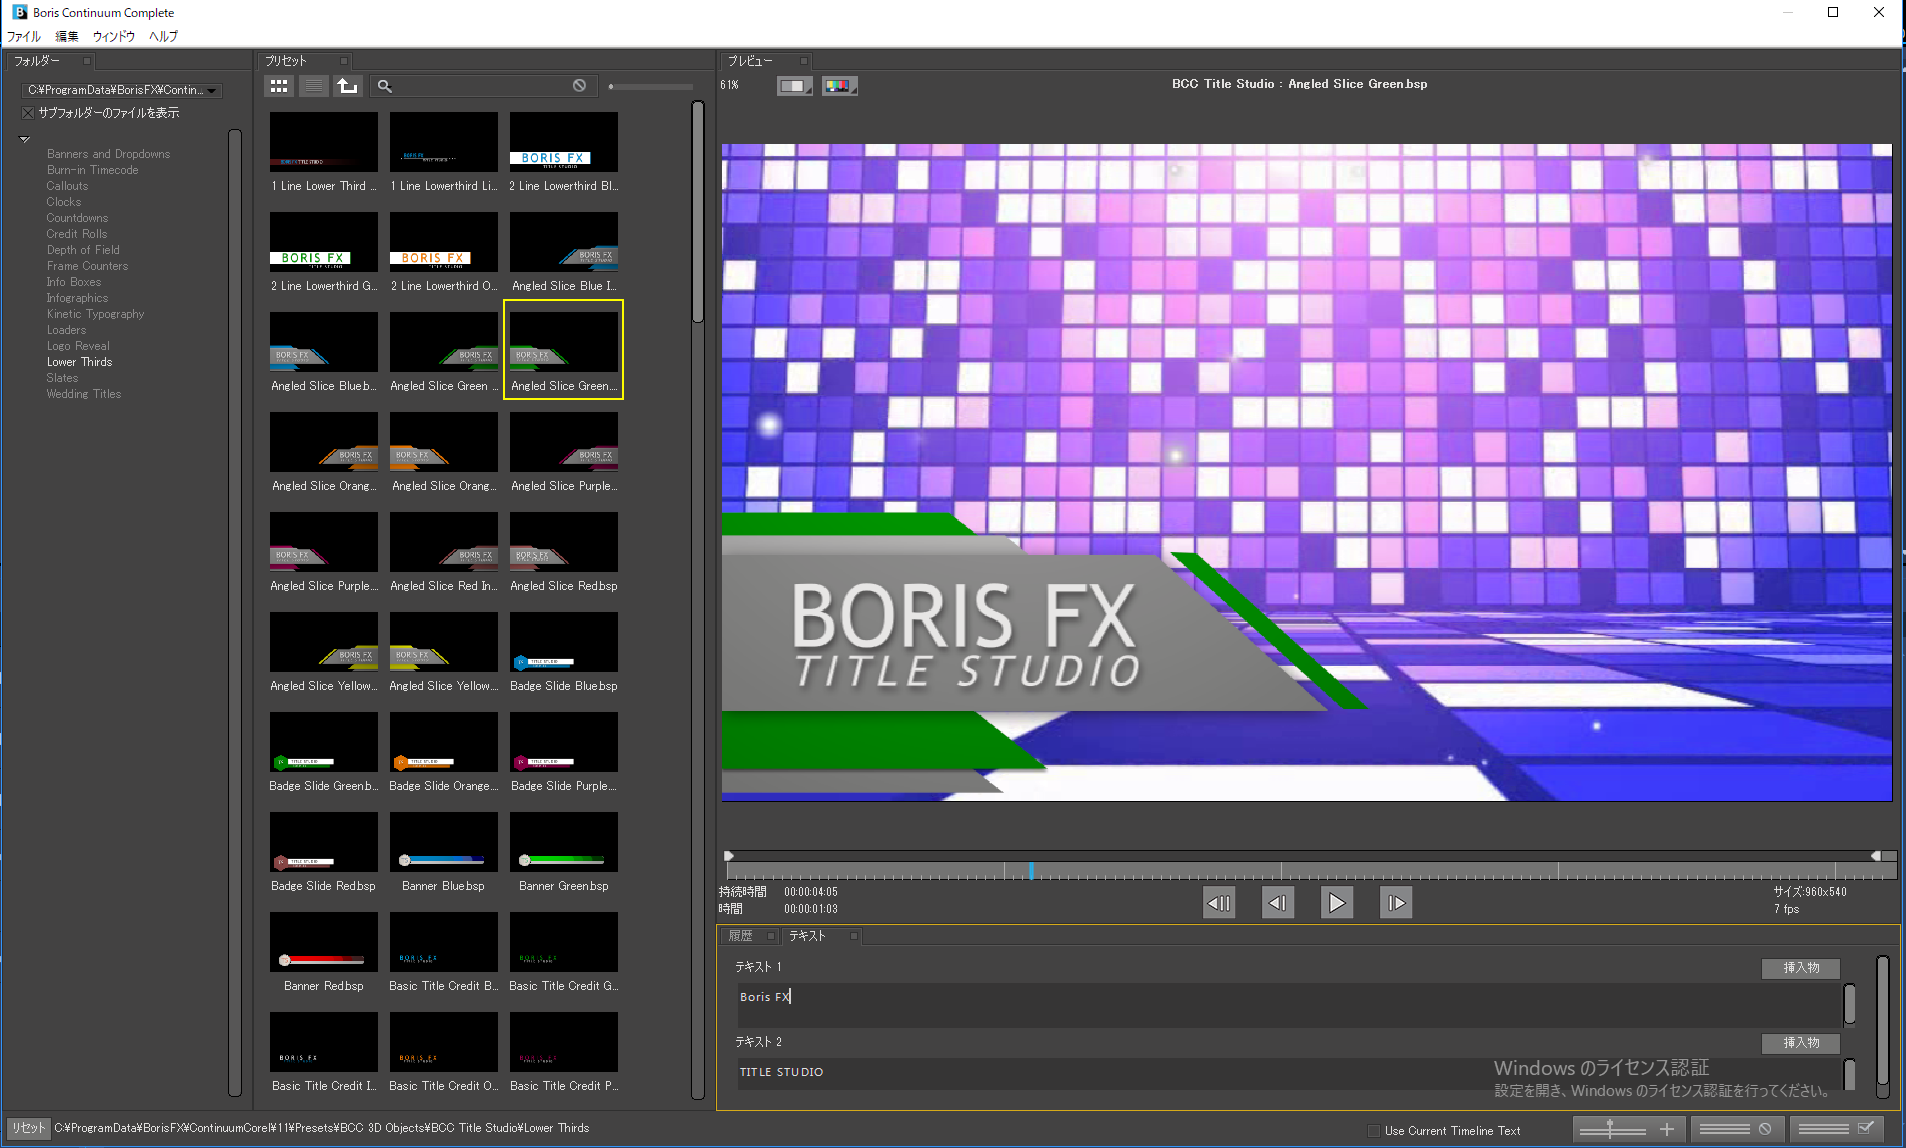Switch to the テキスト tab
This screenshot has width=1906, height=1148.
808,936
